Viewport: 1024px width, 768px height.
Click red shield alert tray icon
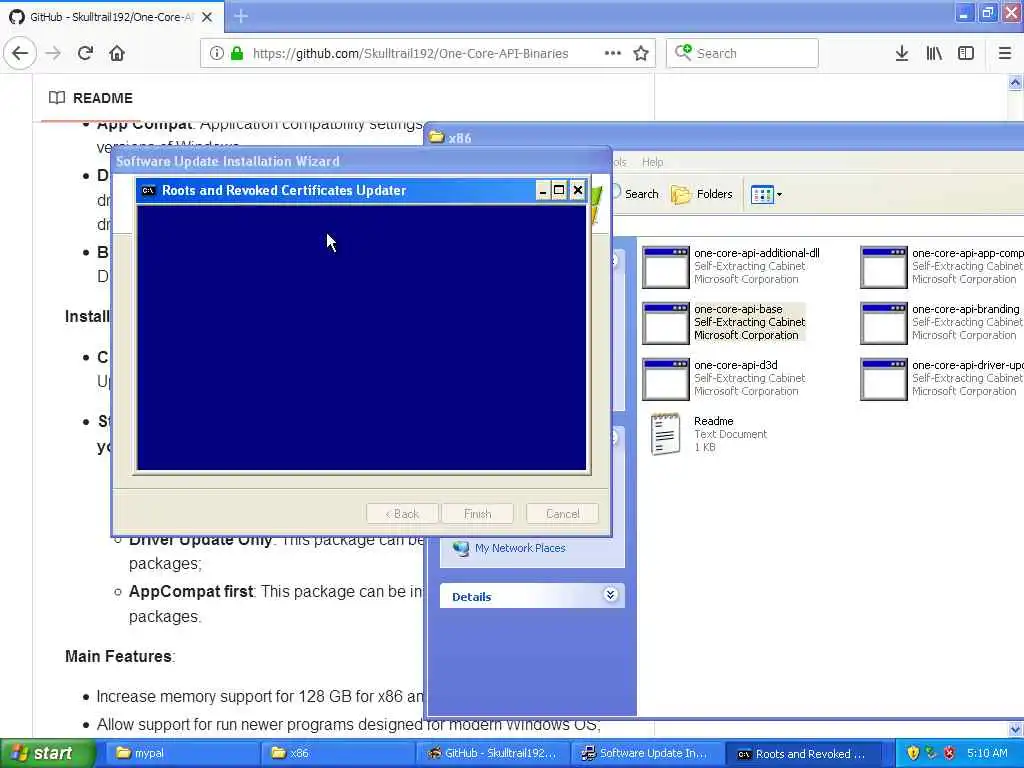(x=950, y=754)
